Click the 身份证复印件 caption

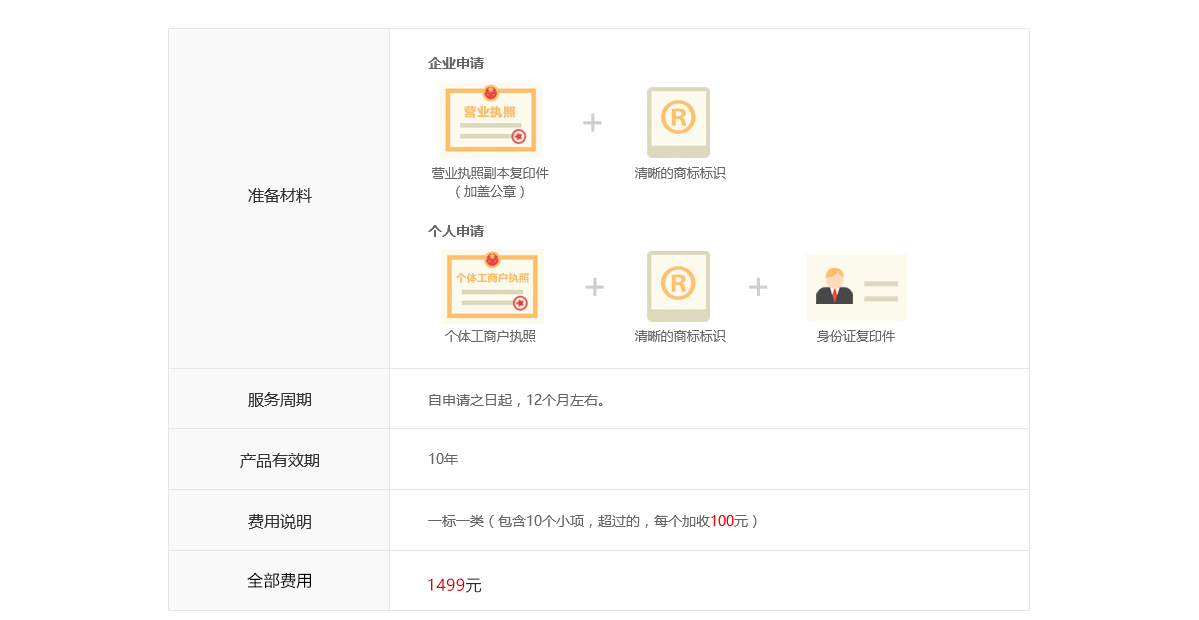tap(856, 336)
